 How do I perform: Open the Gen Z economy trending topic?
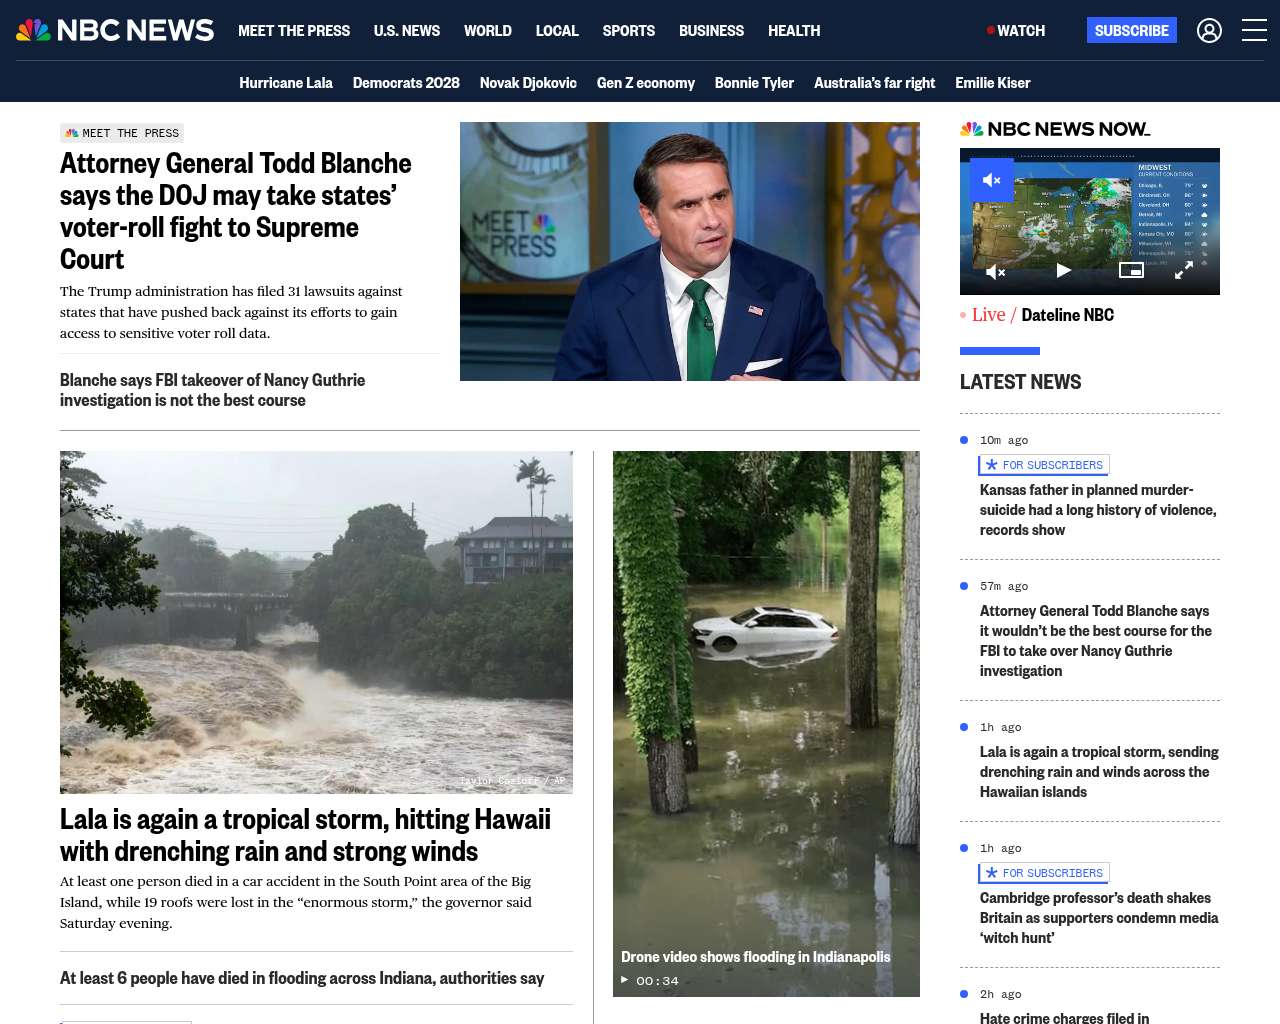[x=646, y=83]
